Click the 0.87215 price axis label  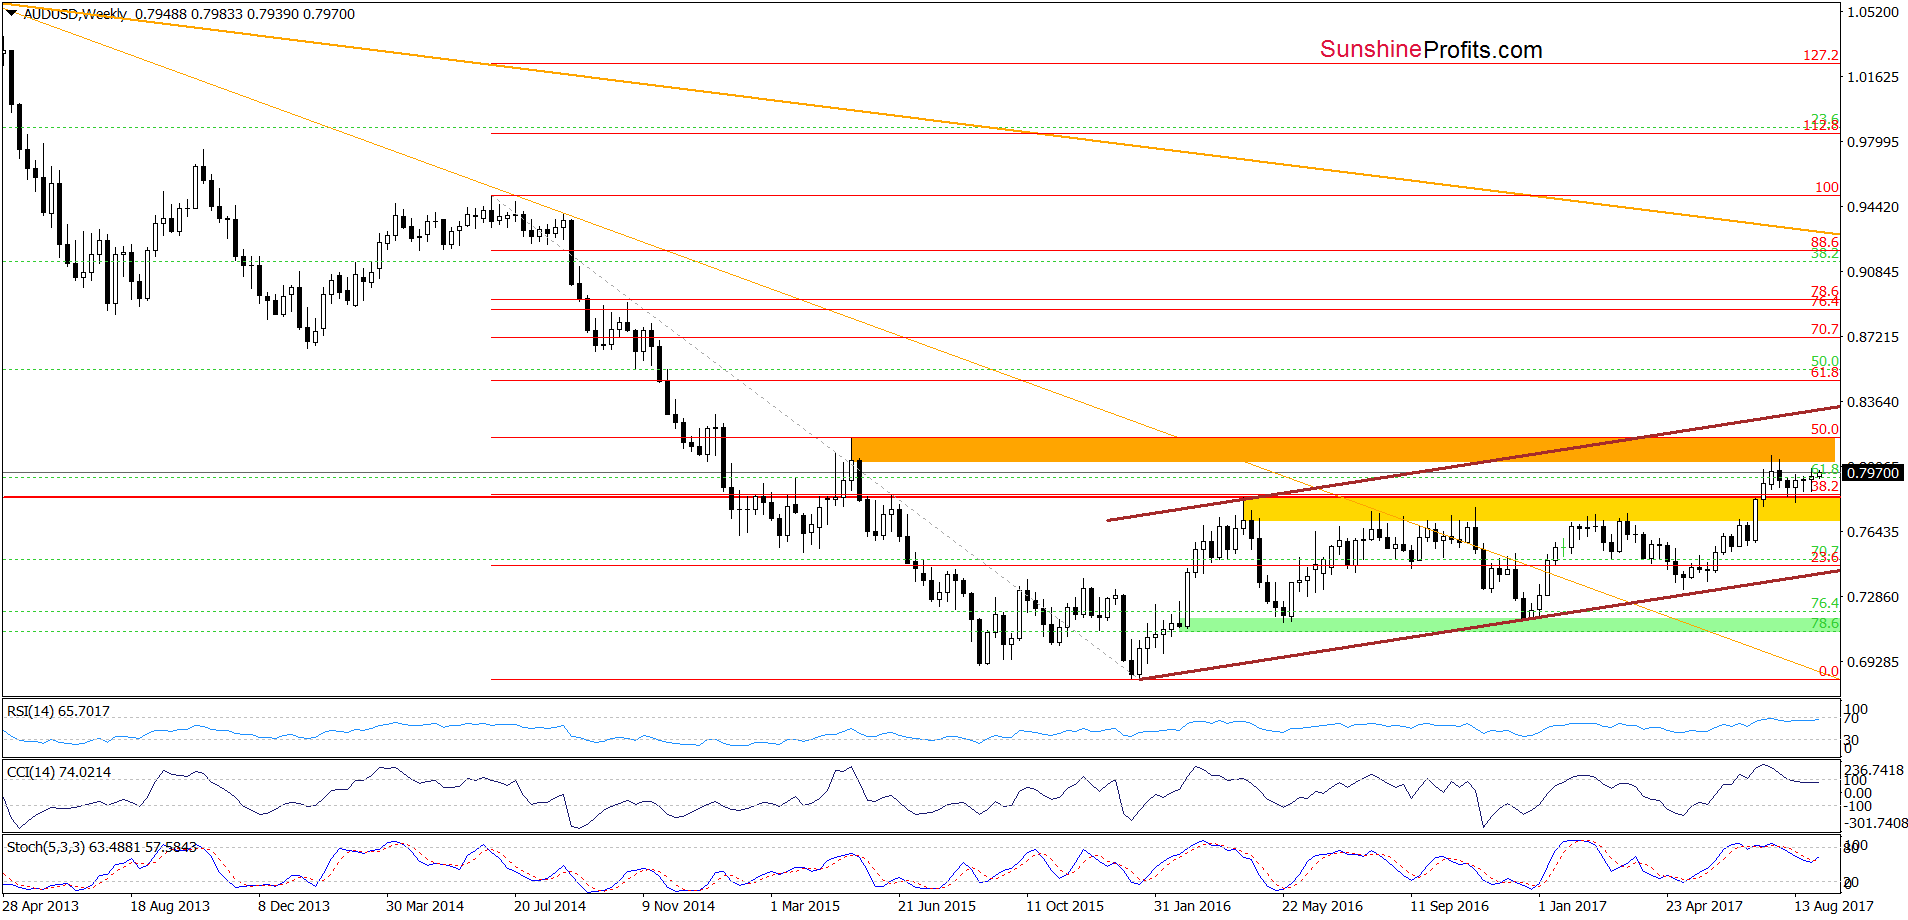coord(1873,337)
